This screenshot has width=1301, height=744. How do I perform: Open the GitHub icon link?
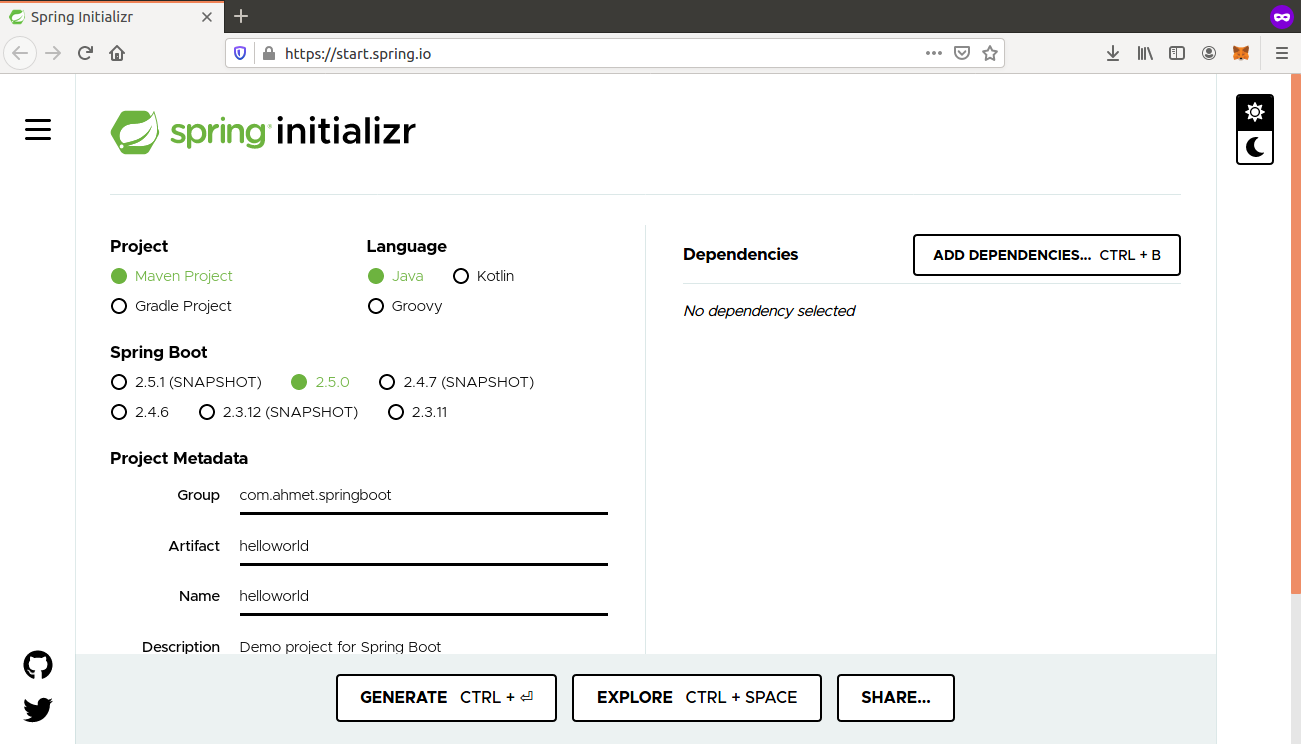[38, 665]
